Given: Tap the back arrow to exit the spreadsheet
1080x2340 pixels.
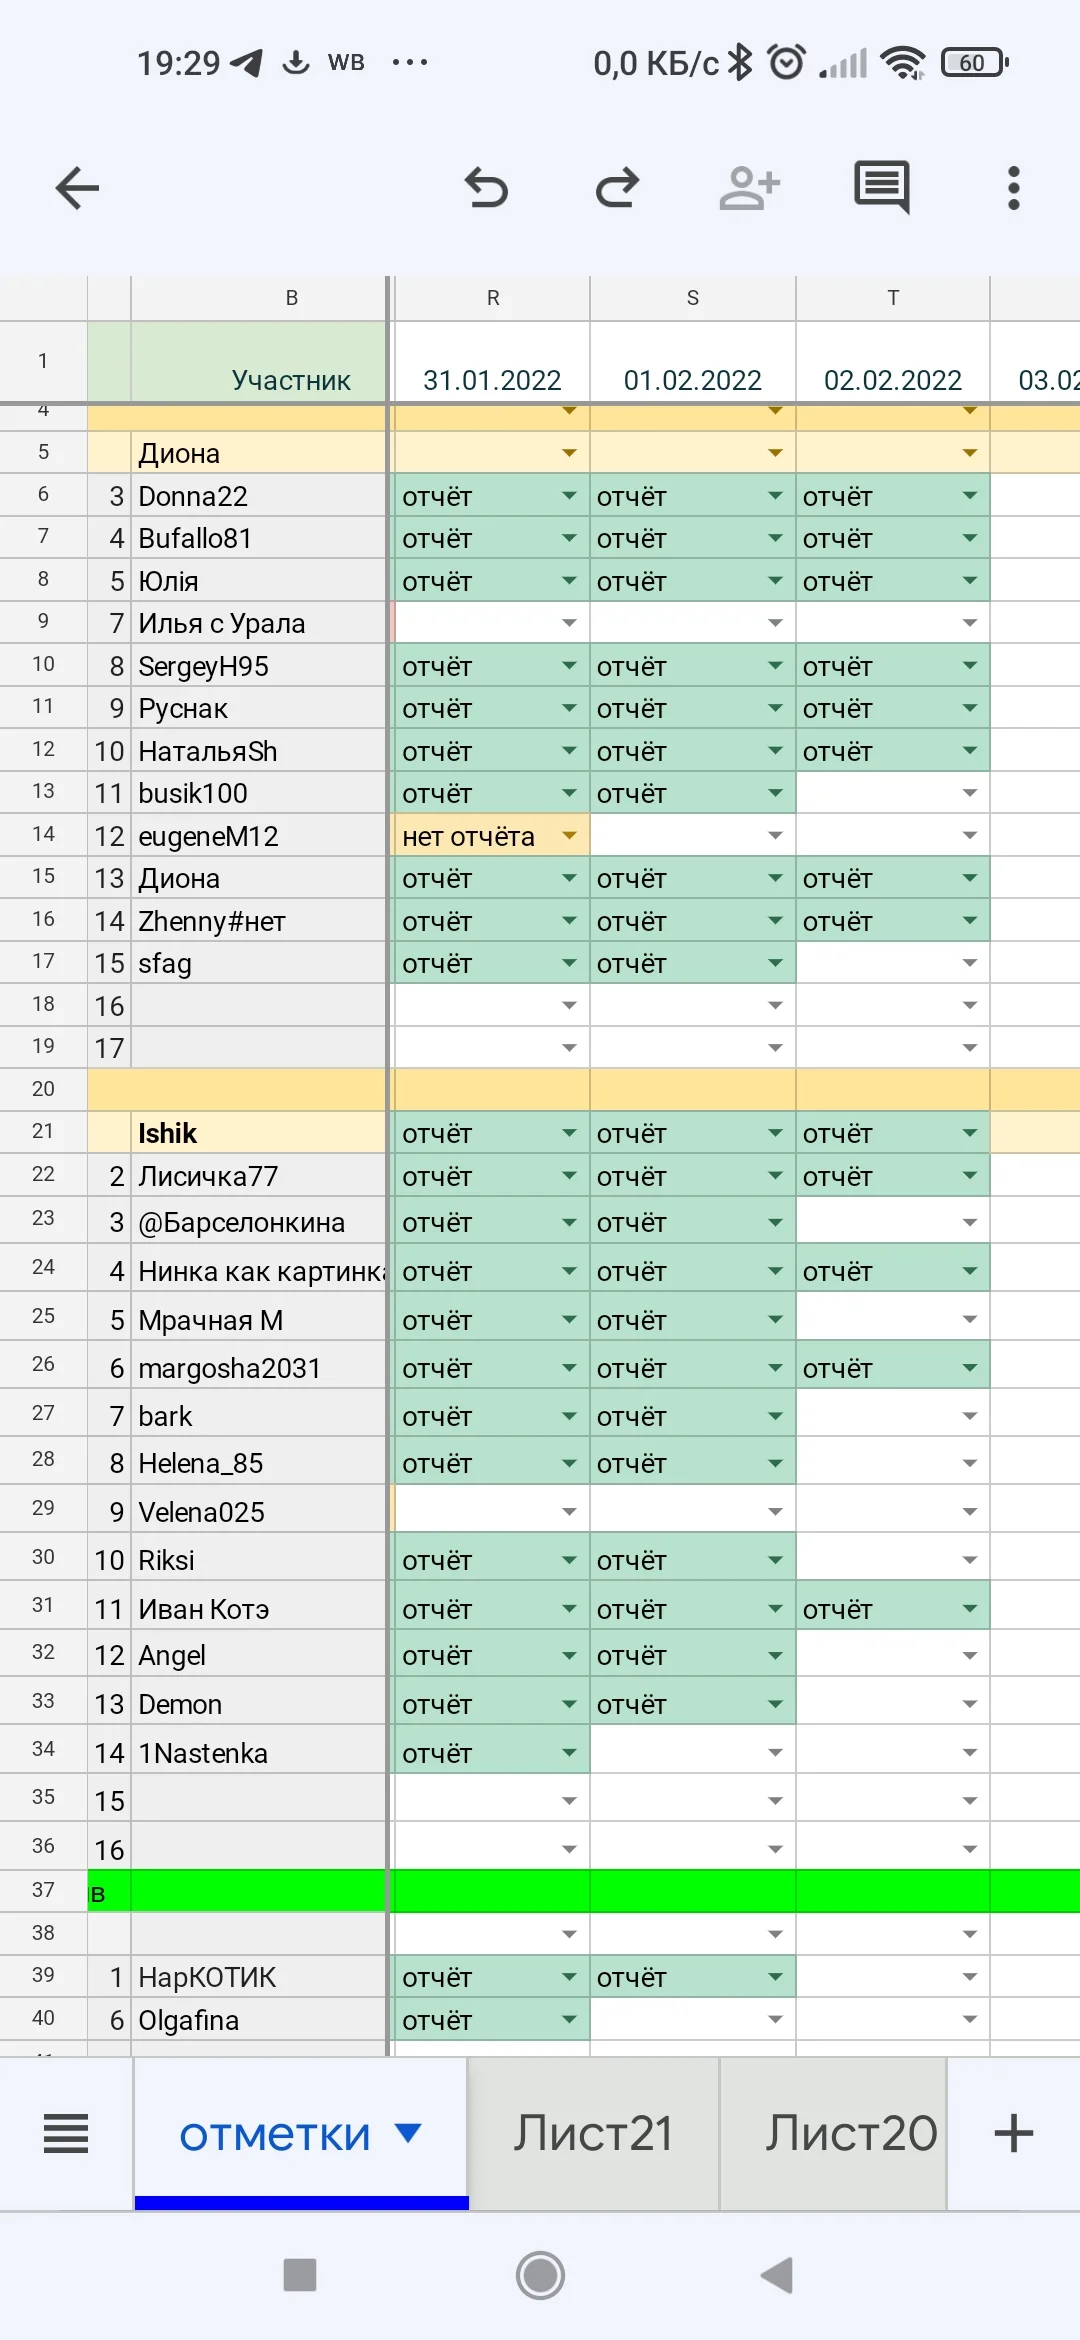Looking at the screenshot, I should point(78,187).
